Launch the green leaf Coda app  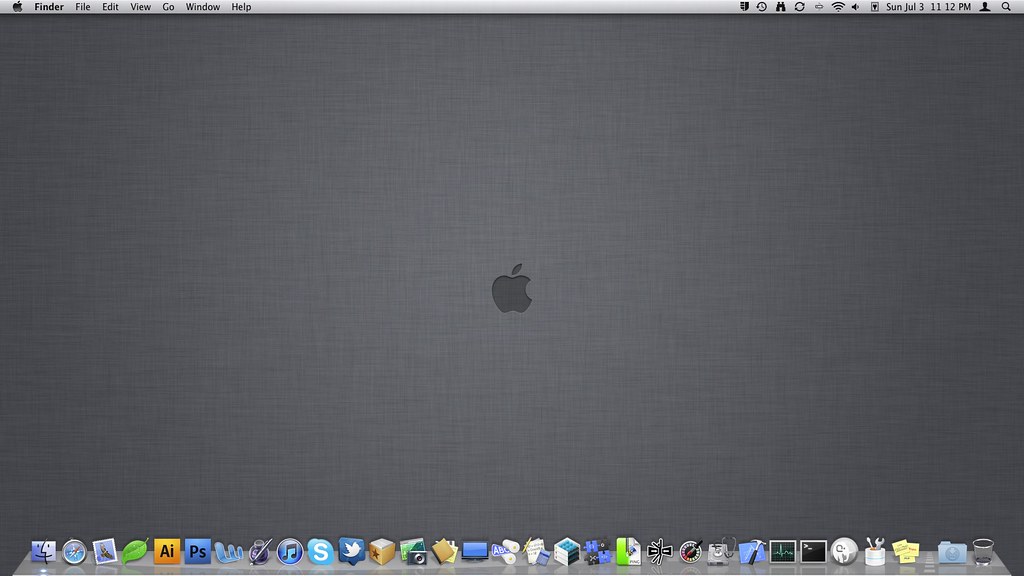tap(135, 552)
